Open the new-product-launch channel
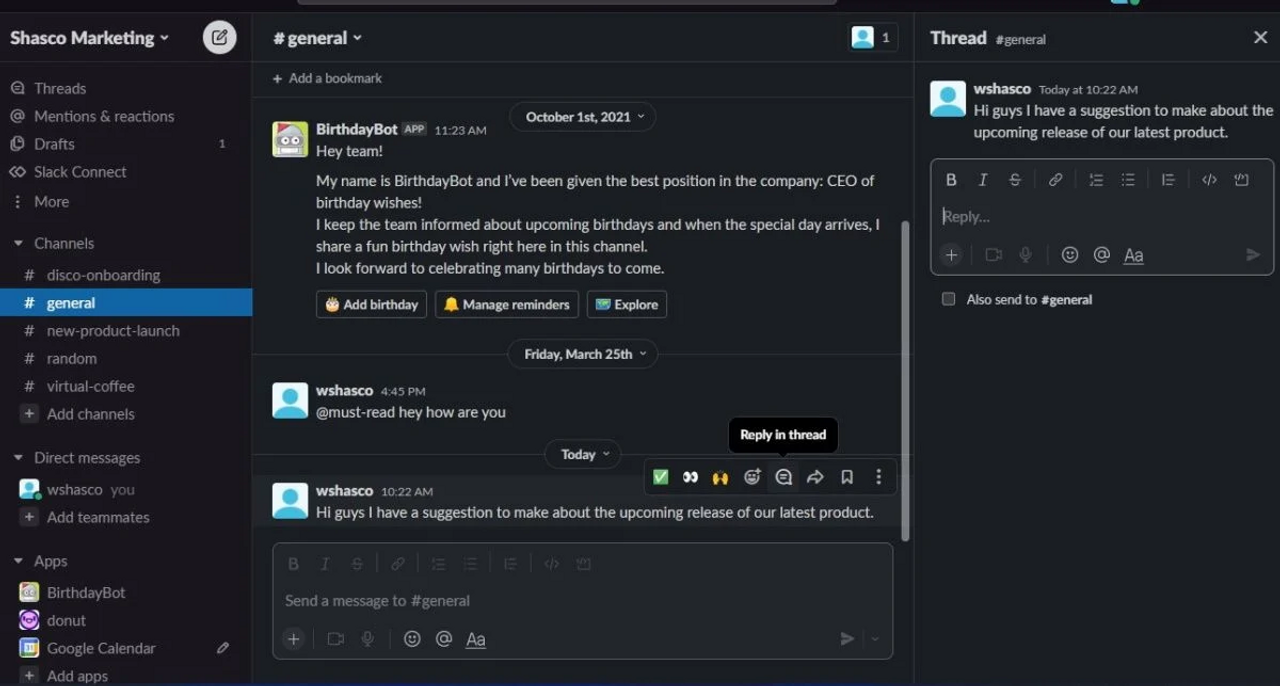Screen dimensions: 1280x686 113,330
